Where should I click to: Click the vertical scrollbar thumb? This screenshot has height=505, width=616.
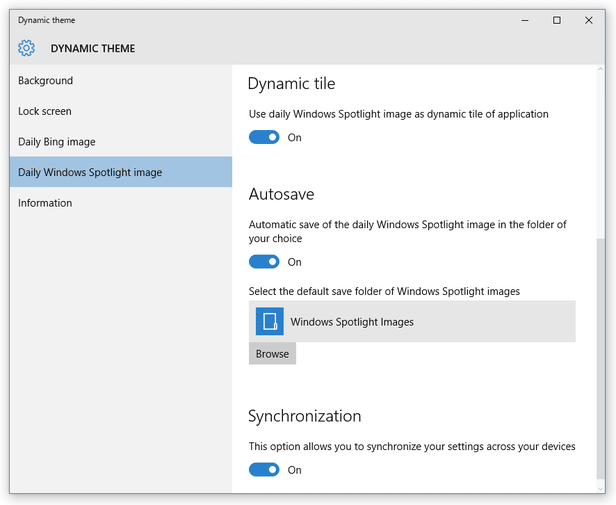600,358
